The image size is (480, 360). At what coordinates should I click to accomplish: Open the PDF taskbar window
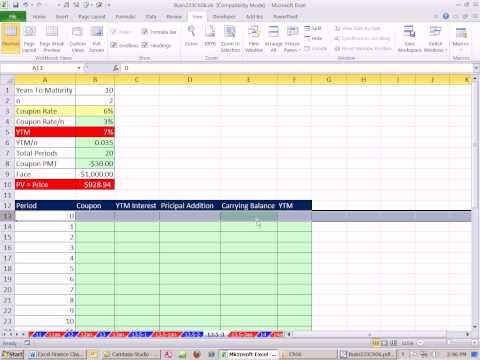pyautogui.click(x=367, y=354)
